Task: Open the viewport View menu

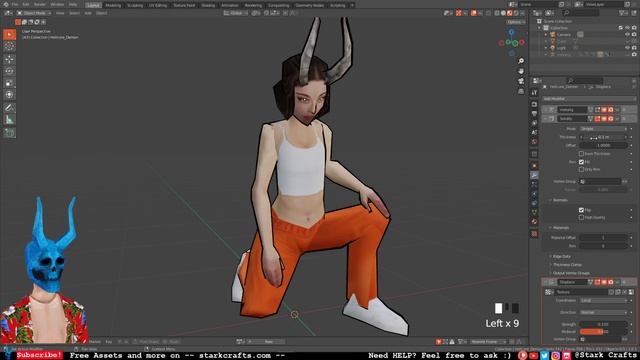Action: coord(60,13)
